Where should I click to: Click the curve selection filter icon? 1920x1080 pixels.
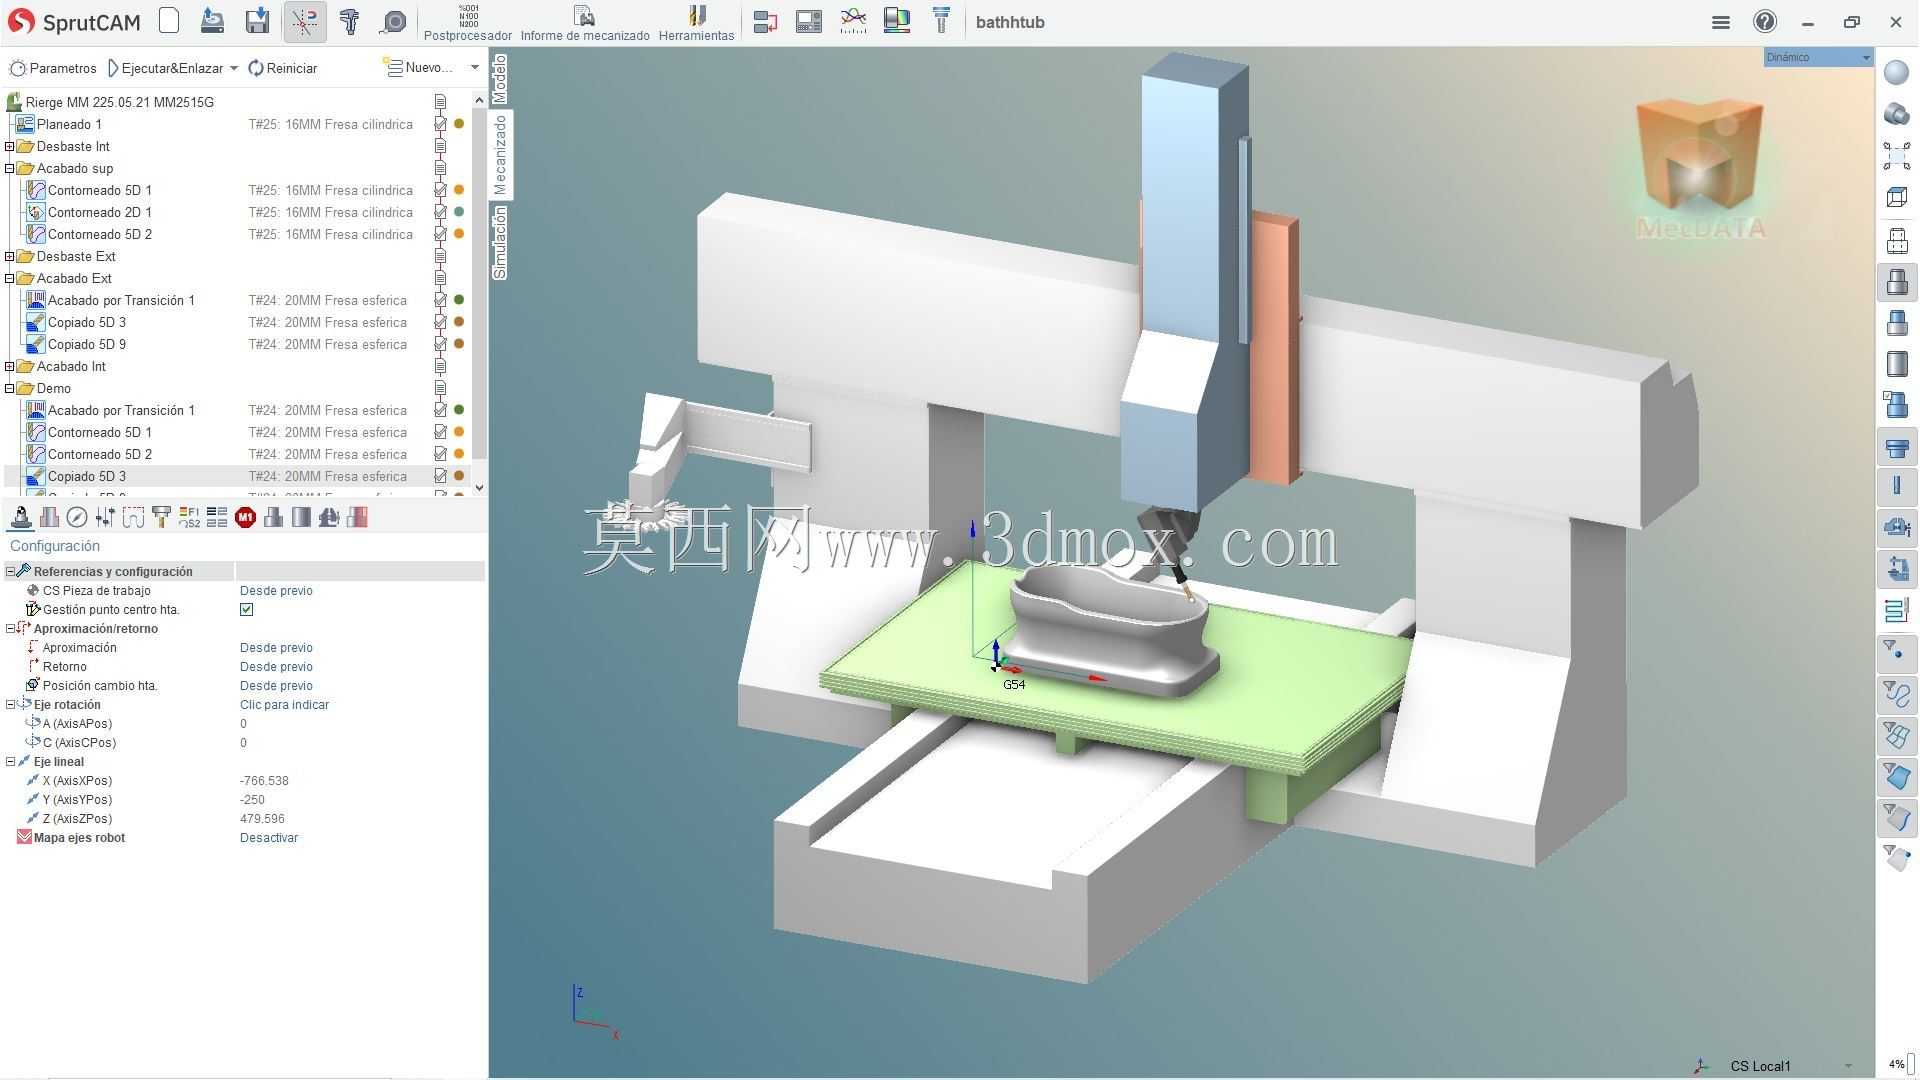coord(1896,693)
